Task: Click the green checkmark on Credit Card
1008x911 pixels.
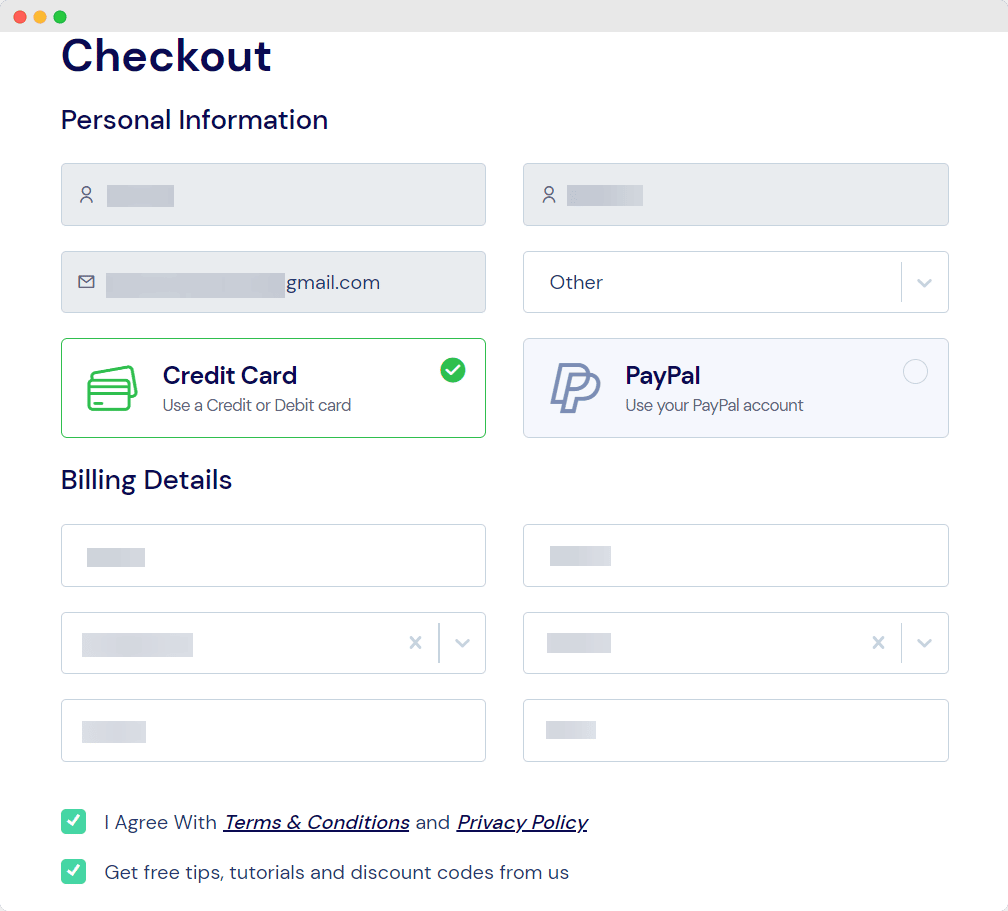Action: [452, 370]
